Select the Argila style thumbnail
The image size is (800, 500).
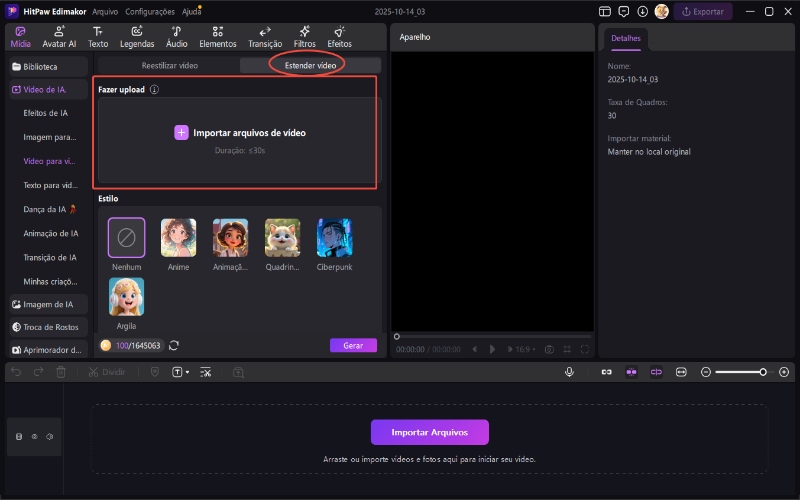point(127,297)
